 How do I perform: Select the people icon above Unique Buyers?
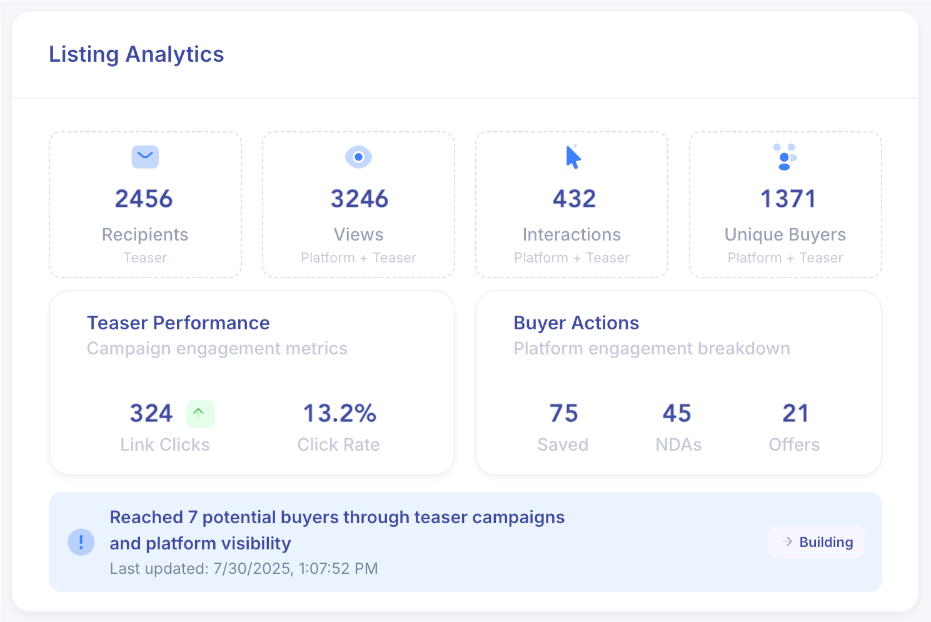[785, 157]
